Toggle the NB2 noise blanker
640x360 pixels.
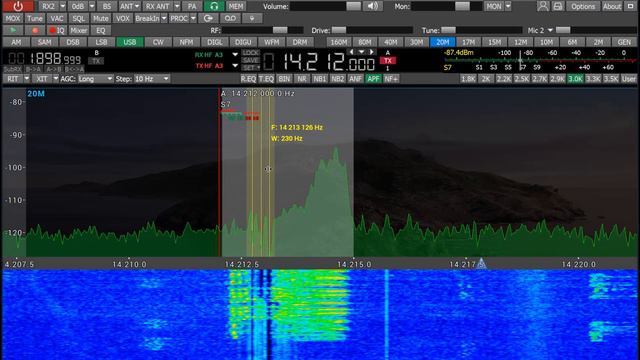click(337, 79)
